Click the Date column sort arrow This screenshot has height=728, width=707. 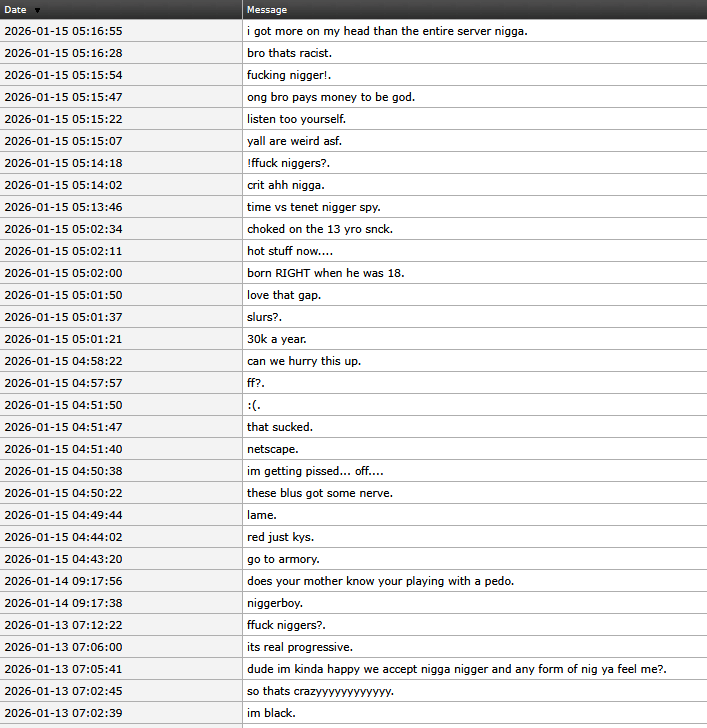tap(37, 10)
